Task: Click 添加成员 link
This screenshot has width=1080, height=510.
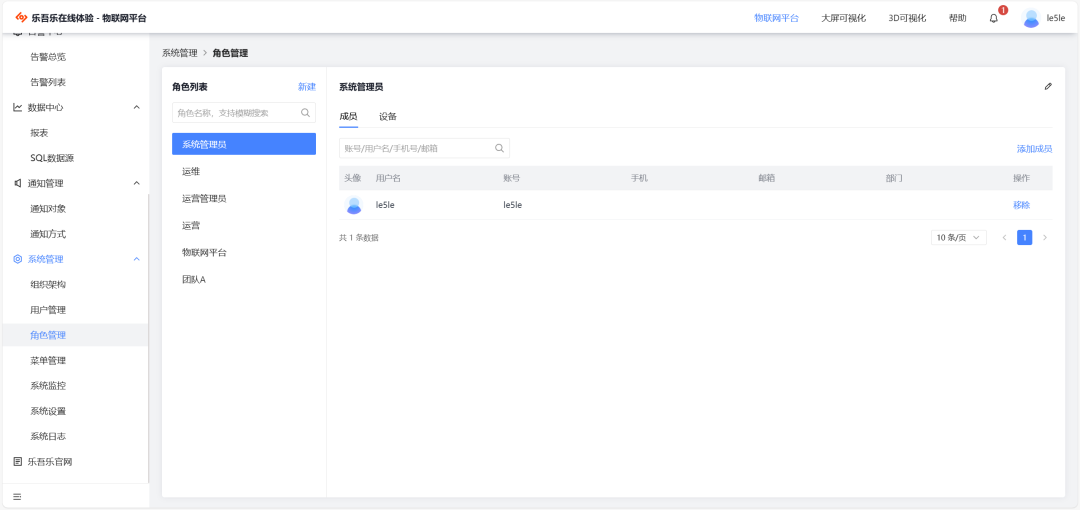Action: coord(1035,149)
